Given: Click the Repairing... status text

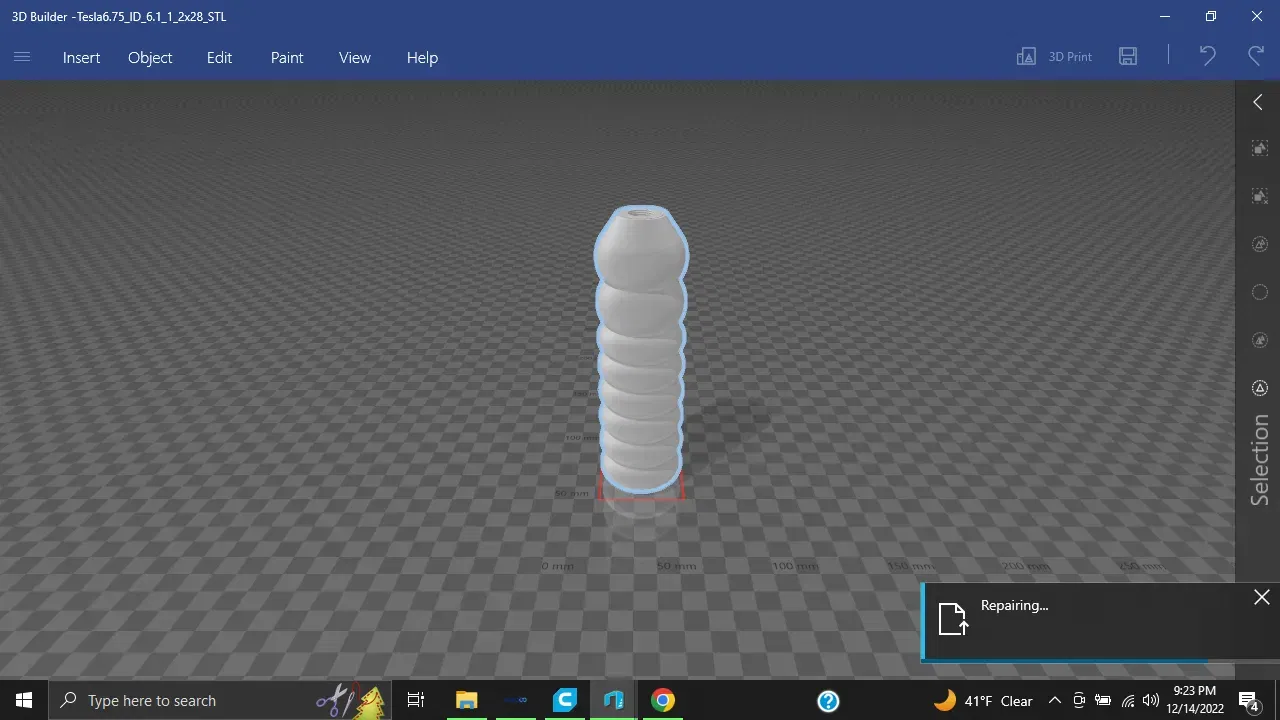Looking at the screenshot, I should click(x=1014, y=605).
